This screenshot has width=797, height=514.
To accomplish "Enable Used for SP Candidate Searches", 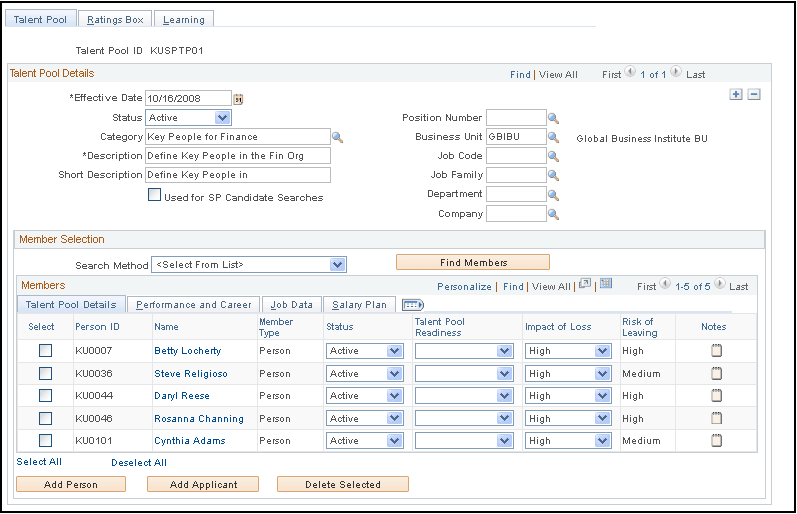I will point(155,195).
